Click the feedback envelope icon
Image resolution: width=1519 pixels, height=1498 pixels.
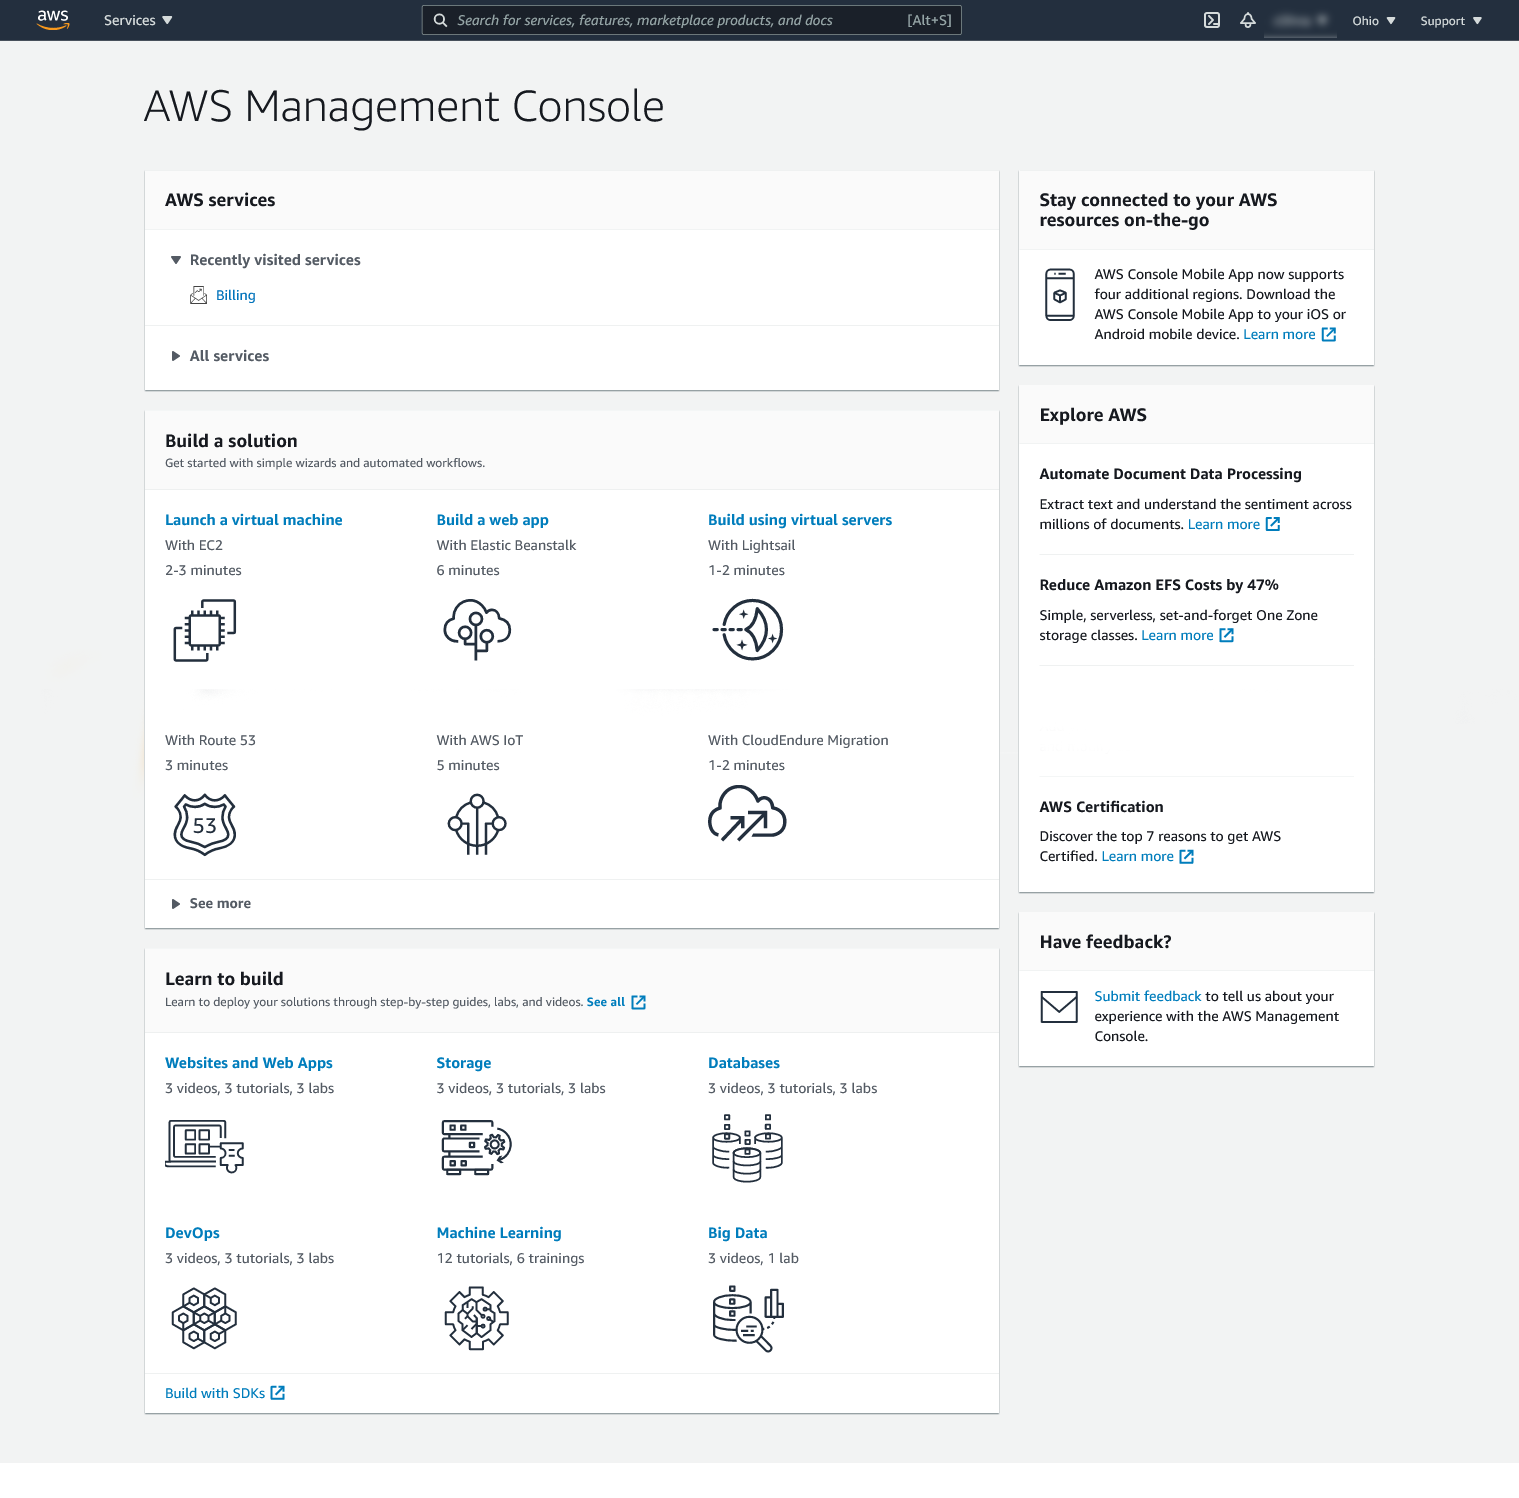[1059, 1007]
